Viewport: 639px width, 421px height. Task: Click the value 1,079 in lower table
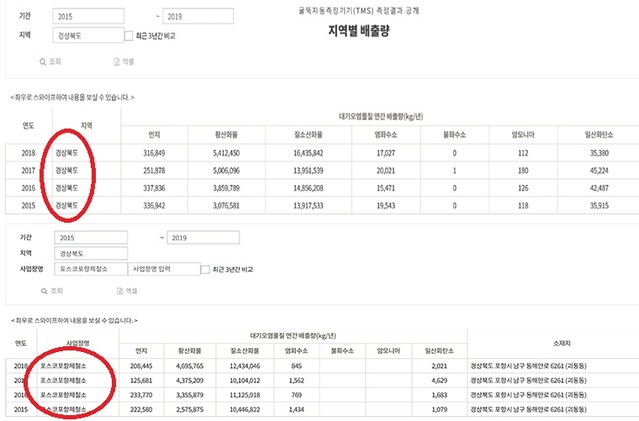[x=439, y=409]
